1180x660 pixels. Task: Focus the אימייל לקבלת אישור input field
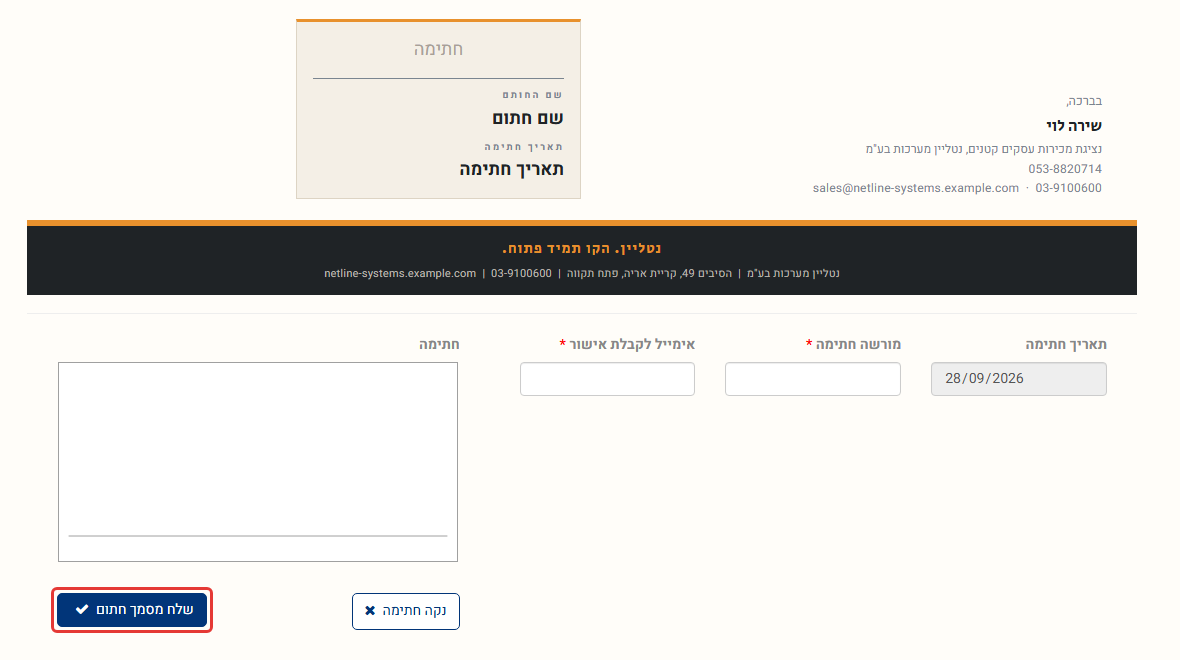click(607, 379)
